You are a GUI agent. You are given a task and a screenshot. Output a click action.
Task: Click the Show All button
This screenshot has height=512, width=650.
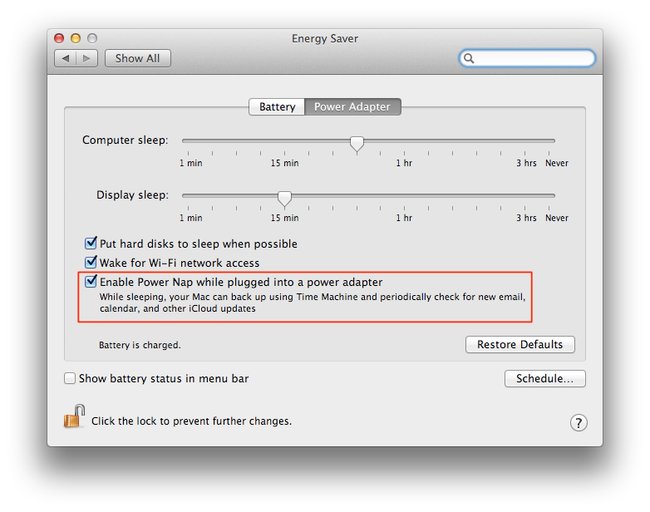click(138, 58)
